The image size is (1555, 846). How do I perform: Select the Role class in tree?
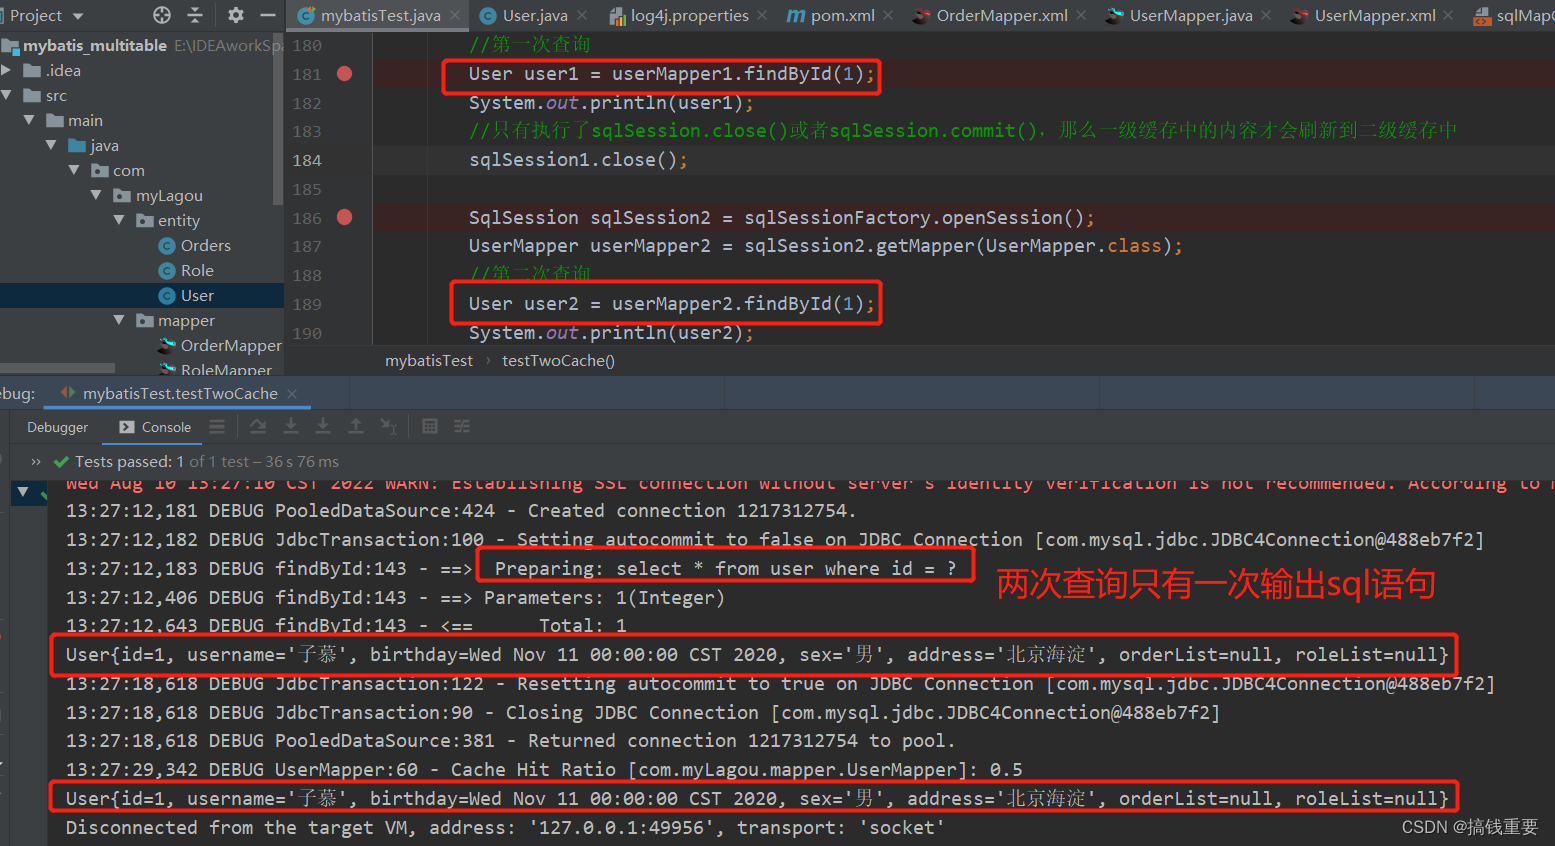(x=187, y=270)
